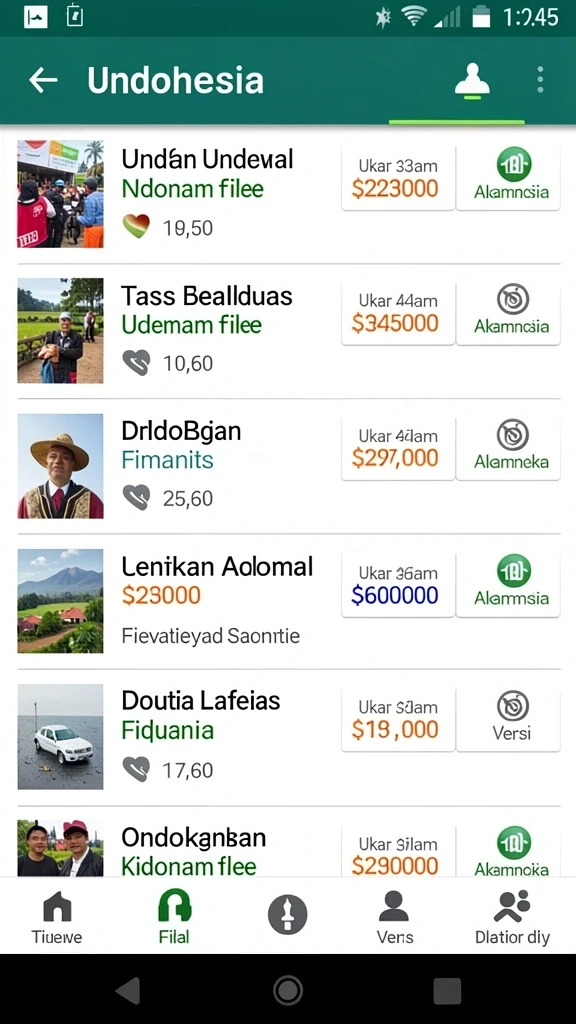Tap the $600000 price button
The height and width of the screenshot is (1024, 576).
398,584
